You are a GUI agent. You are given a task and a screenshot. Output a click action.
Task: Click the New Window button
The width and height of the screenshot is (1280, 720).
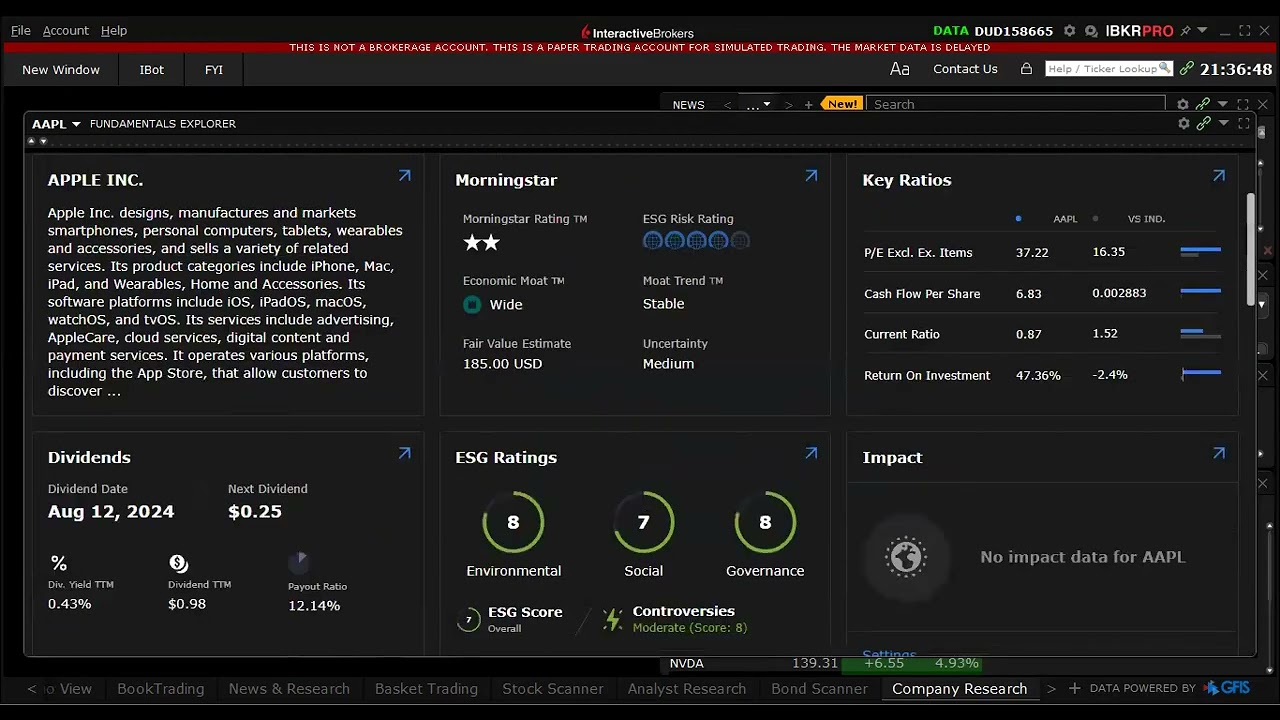pyautogui.click(x=61, y=69)
